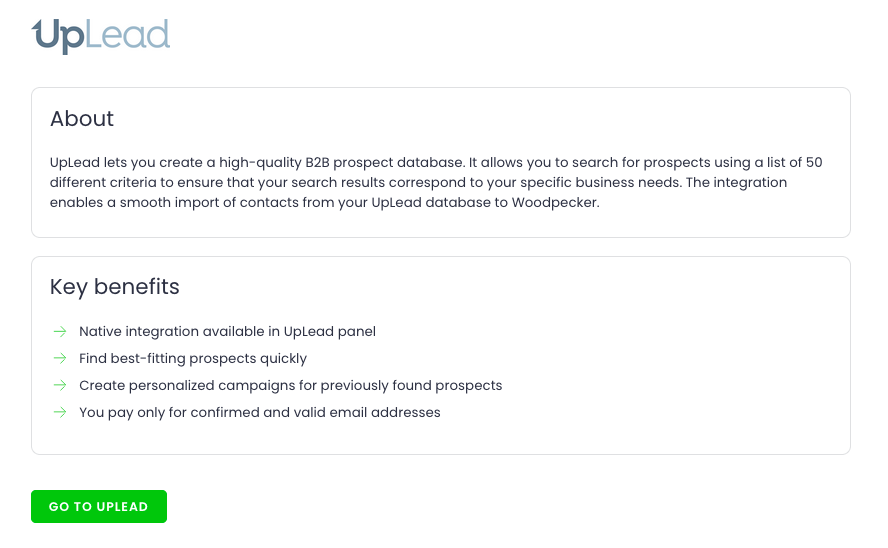Screen dimensions: 888x548
Task: Click arrow icon beside Native integration benefit
Action: 60,331
